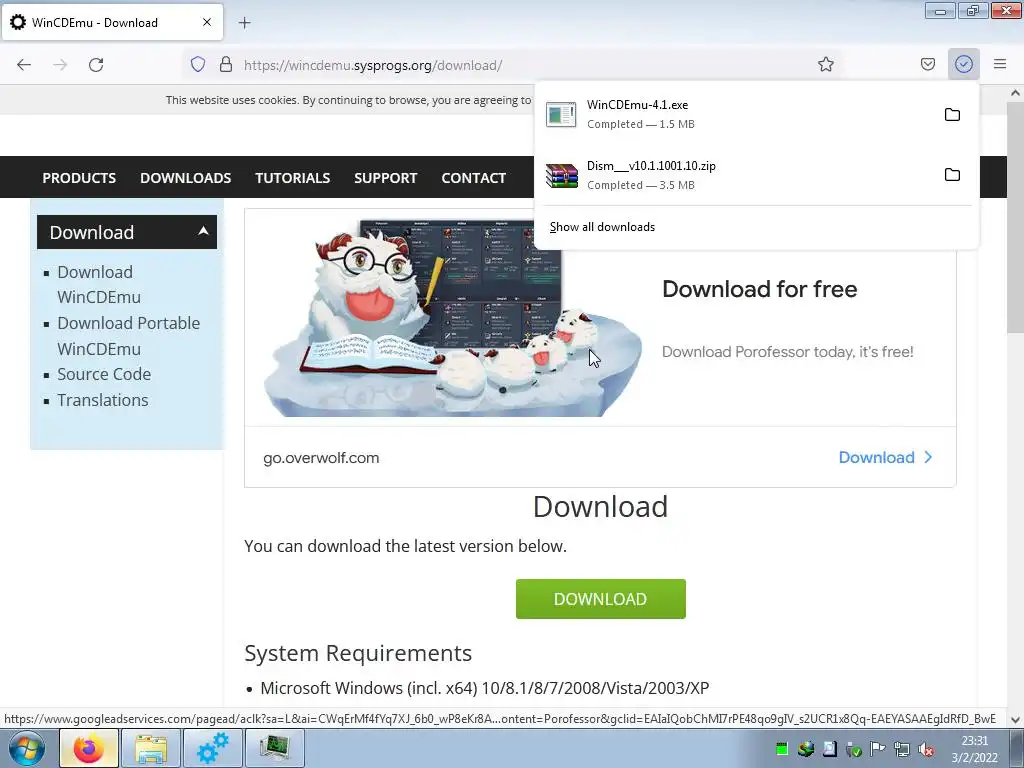Toggle the Downloads panel toolbar button
The width and height of the screenshot is (1024, 768).
[964, 64]
